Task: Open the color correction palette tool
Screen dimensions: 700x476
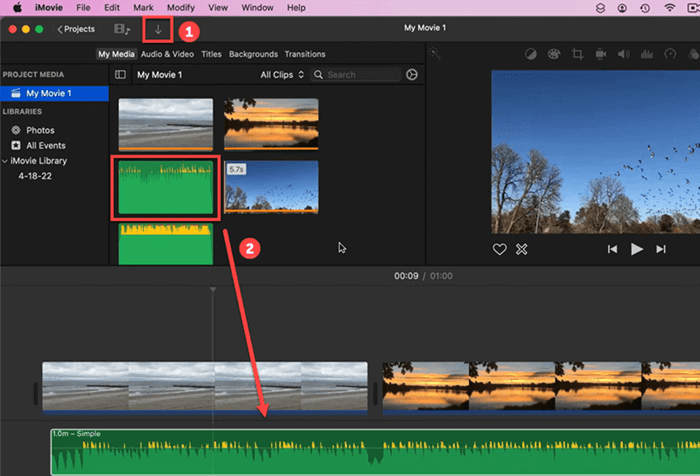Action: (554, 54)
